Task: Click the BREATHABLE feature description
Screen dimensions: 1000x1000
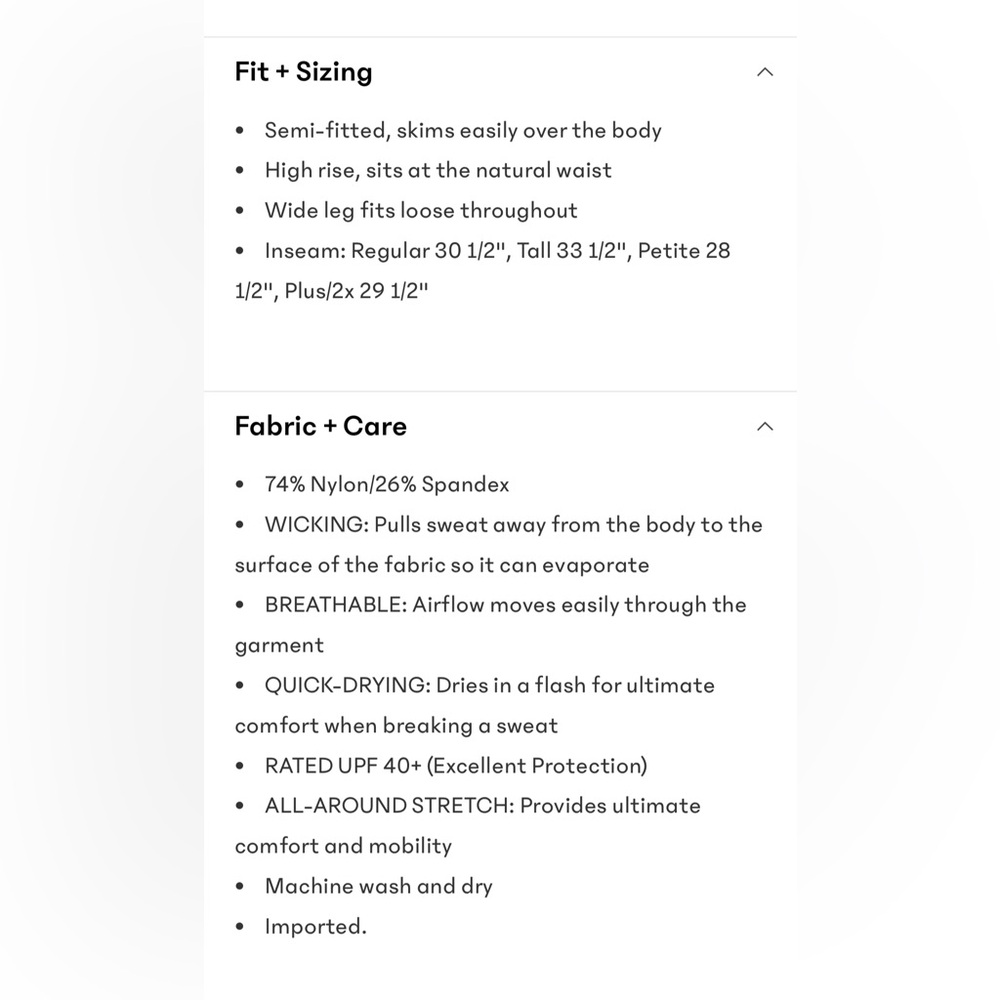Action: [491, 625]
